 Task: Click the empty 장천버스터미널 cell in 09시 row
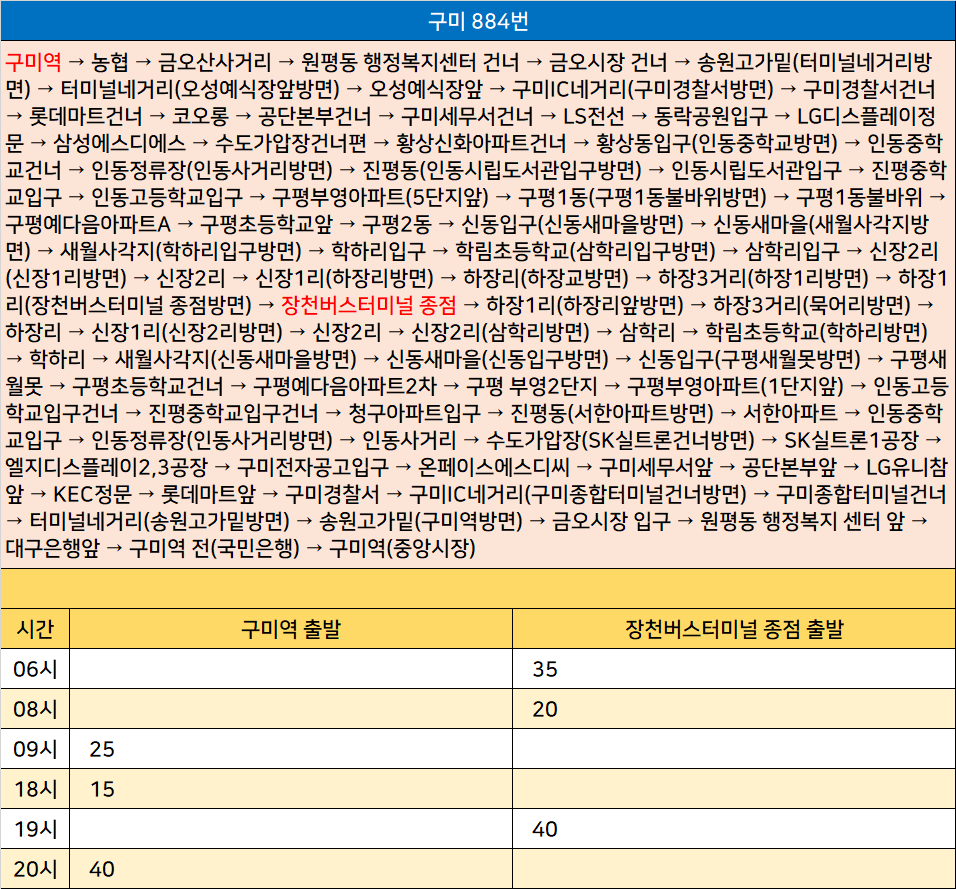(734, 749)
